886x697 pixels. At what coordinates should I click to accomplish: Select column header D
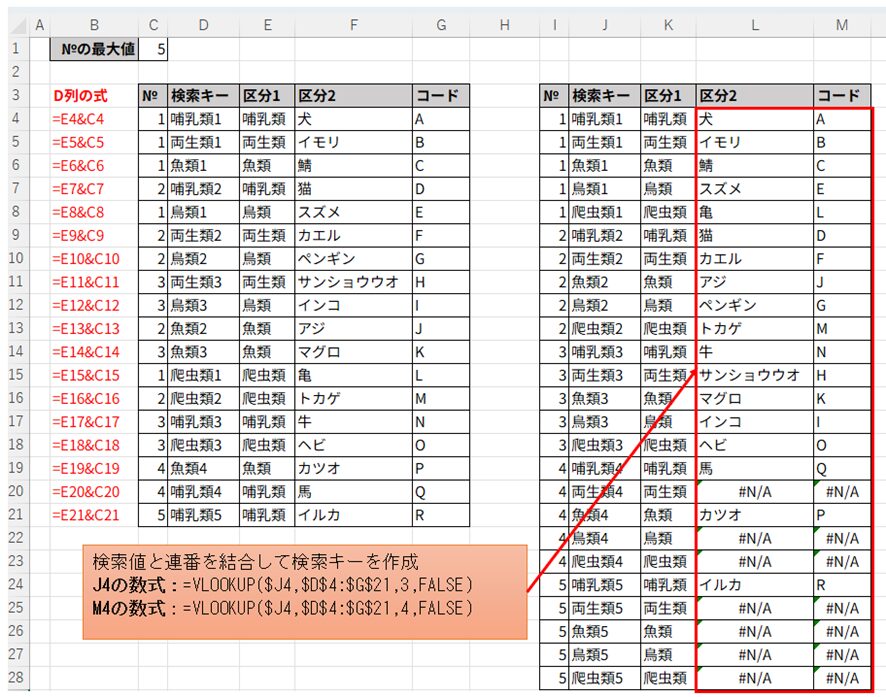click(x=203, y=22)
